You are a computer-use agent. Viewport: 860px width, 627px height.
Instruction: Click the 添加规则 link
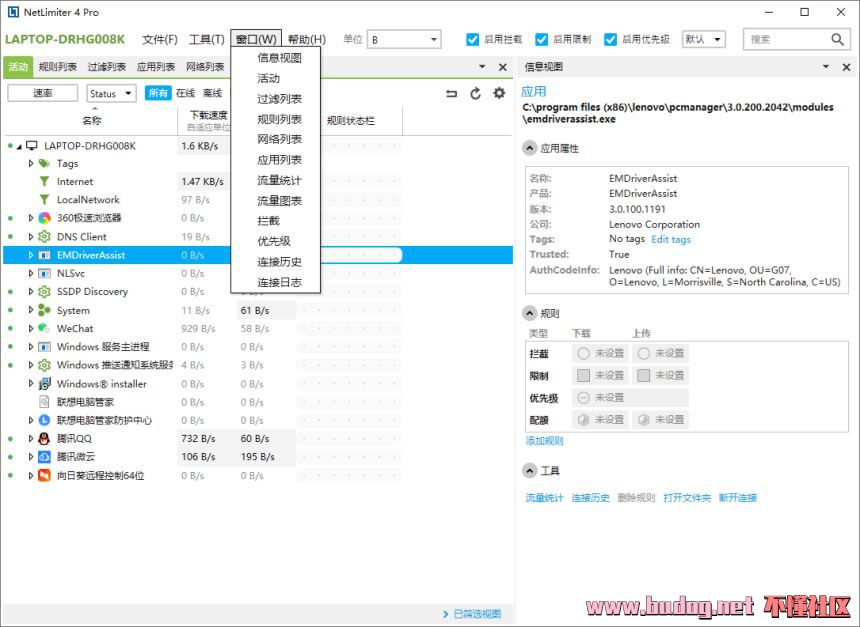click(x=545, y=440)
